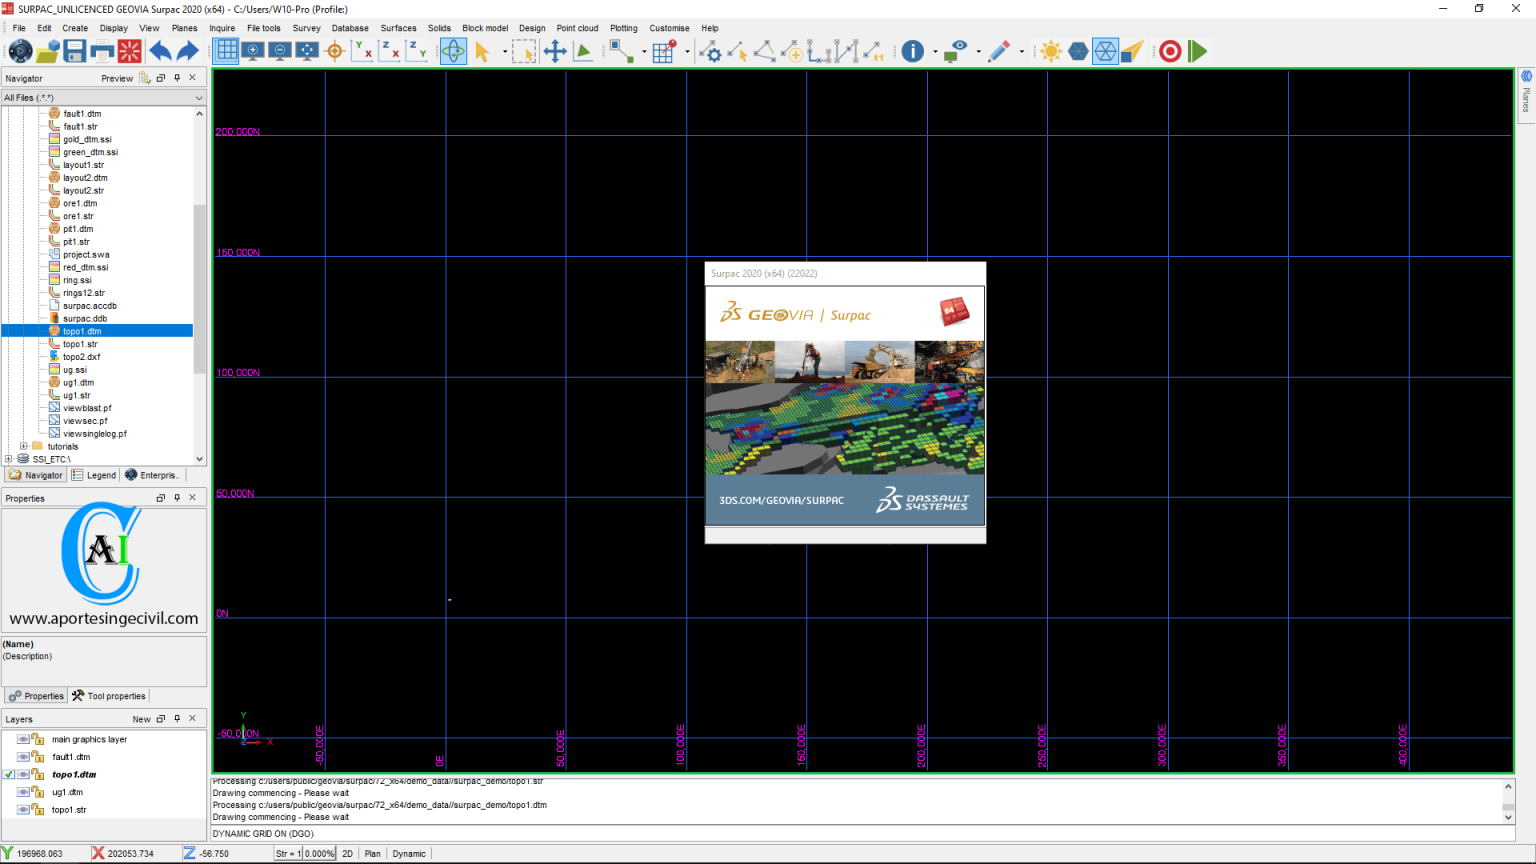Click the red Record macro icon
Image resolution: width=1536 pixels, height=864 pixels.
(1170, 51)
